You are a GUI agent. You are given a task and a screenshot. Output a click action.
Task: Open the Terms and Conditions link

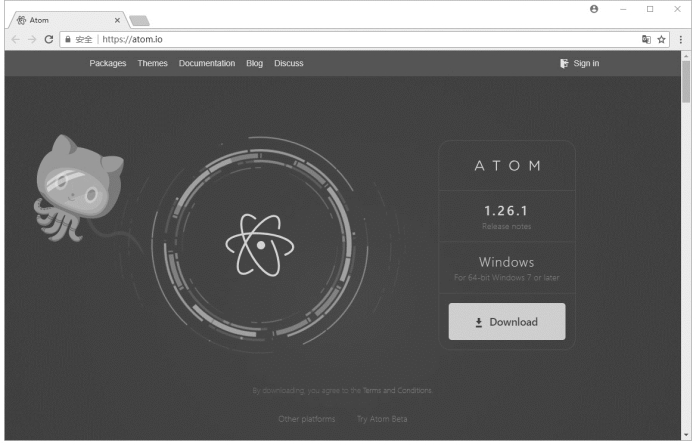point(397,390)
